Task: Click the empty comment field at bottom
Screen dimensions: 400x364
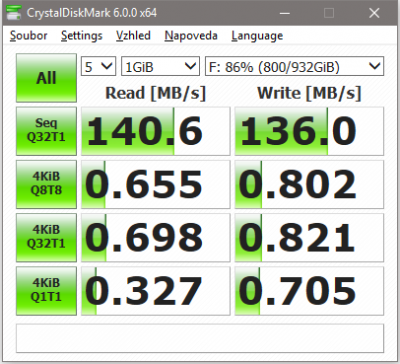Action: pos(200,338)
